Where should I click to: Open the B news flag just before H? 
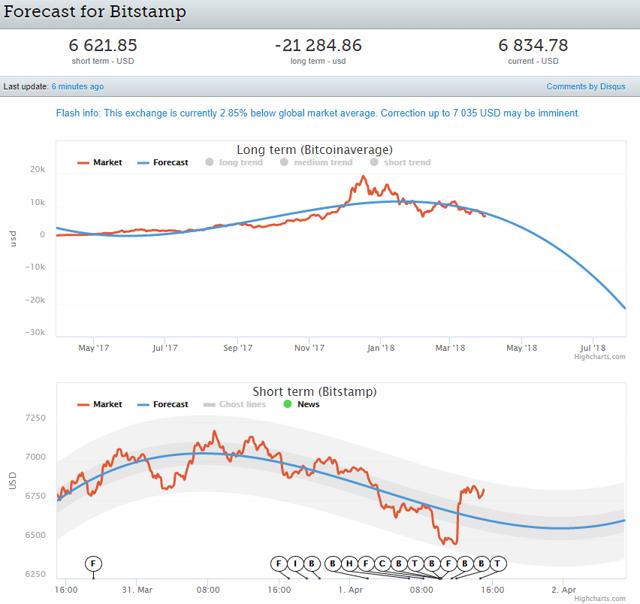[x=333, y=564]
